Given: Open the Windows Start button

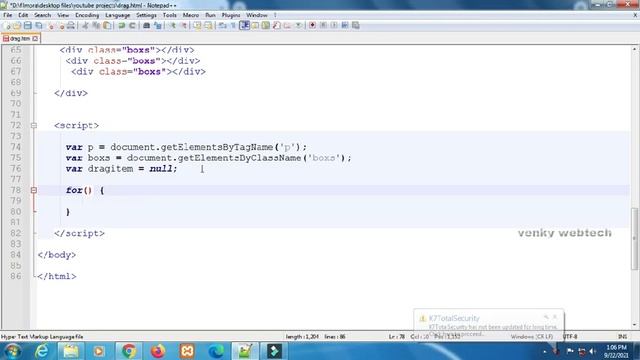Looking at the screenshot, I should click(13, 351).
